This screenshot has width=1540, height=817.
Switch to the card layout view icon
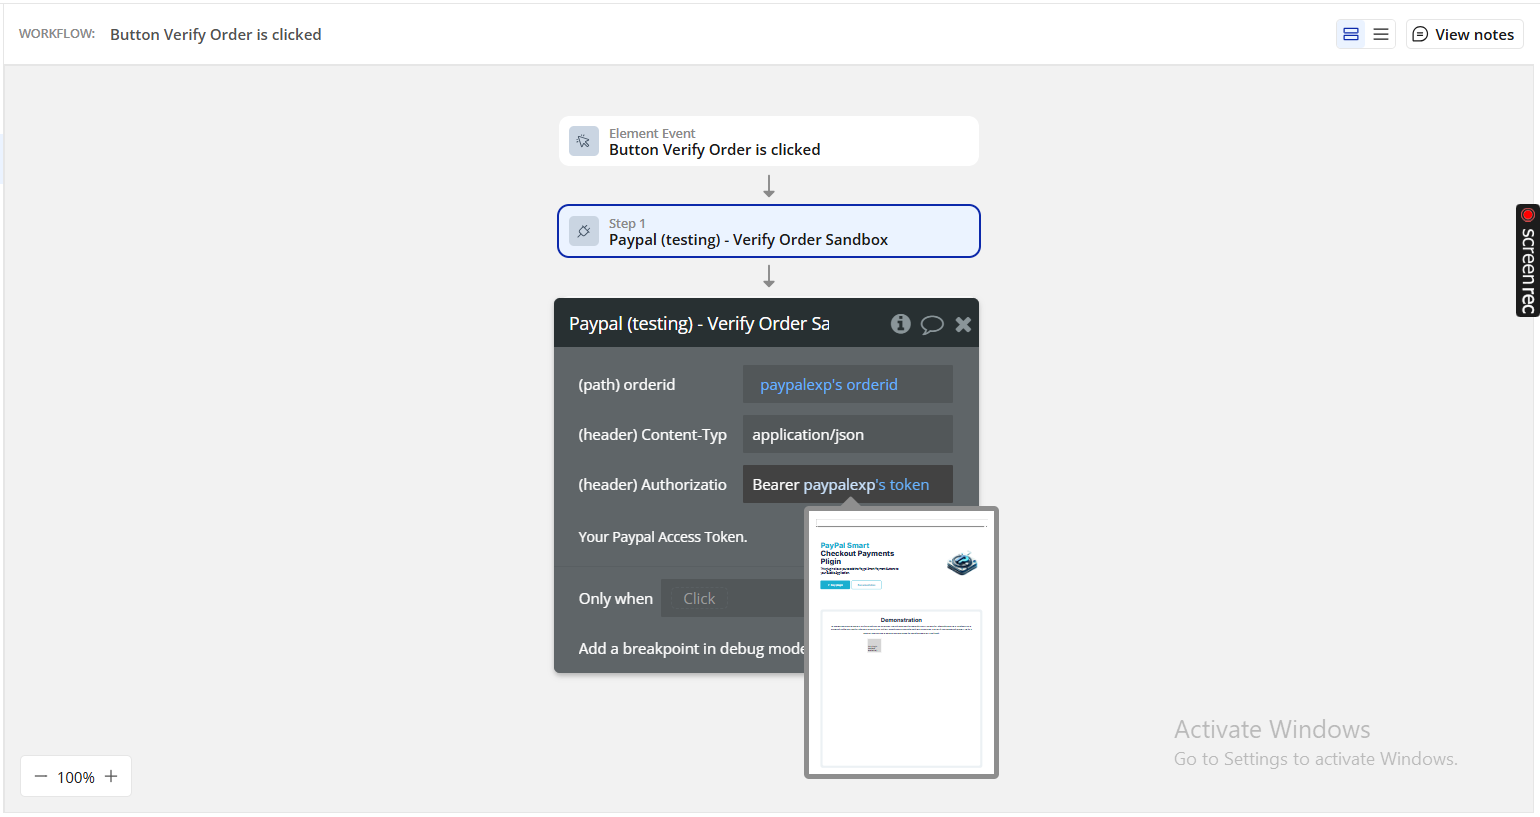(1351, 34)
